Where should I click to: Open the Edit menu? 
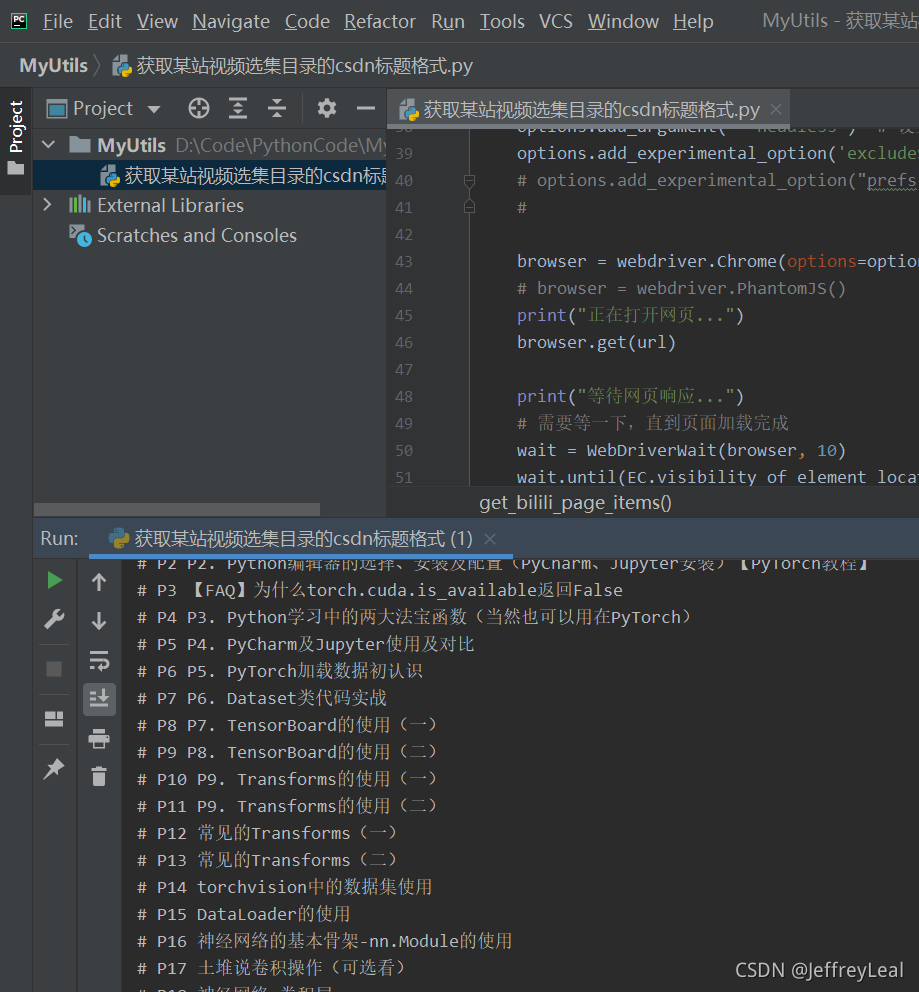104,22
